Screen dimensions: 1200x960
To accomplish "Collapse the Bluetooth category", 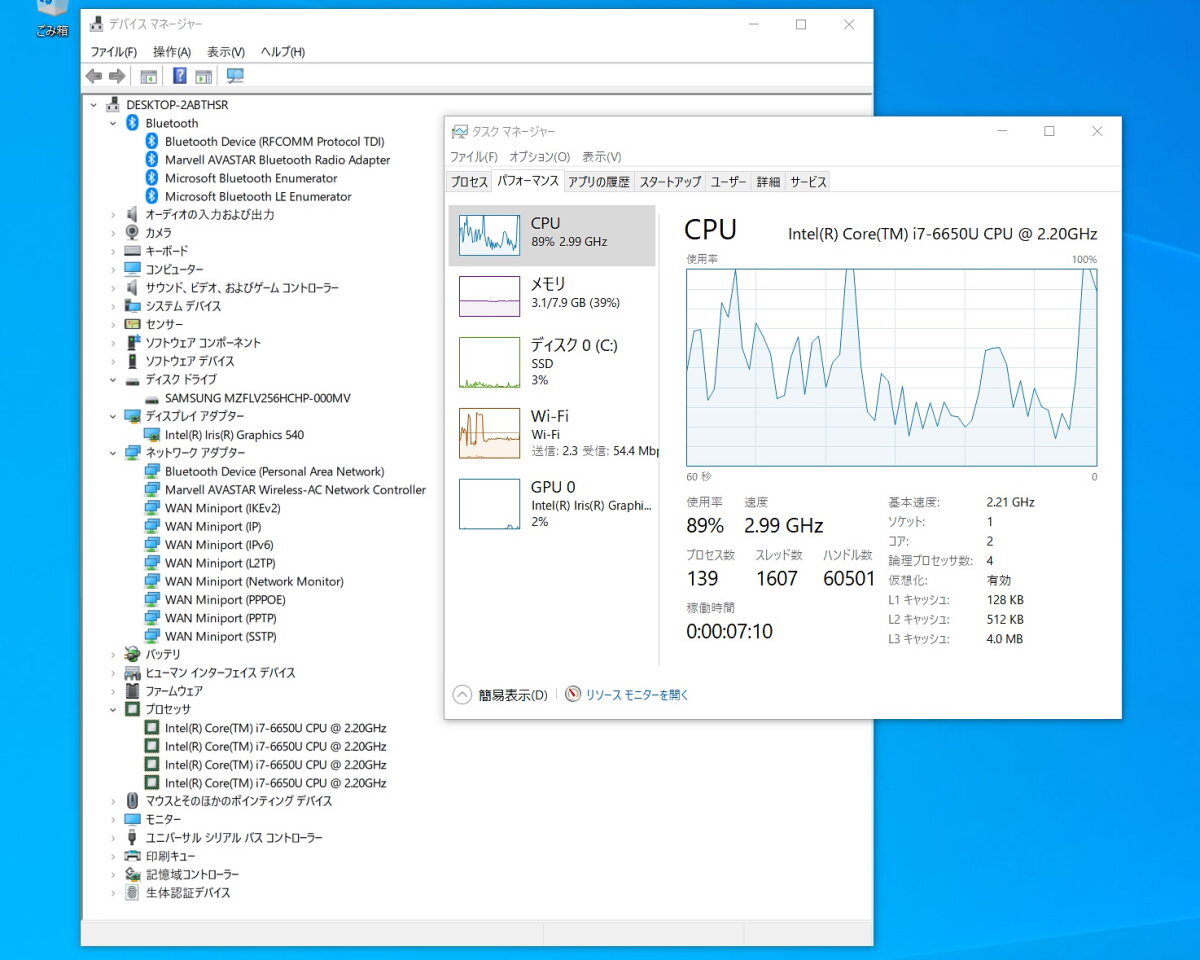I will pyautogui.click(x=113, y=123).
